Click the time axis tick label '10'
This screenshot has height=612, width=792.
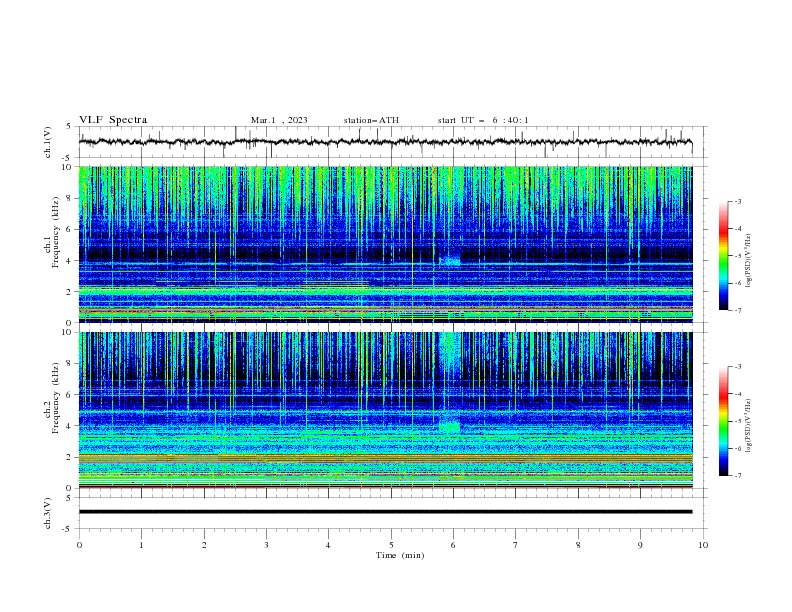703,545
